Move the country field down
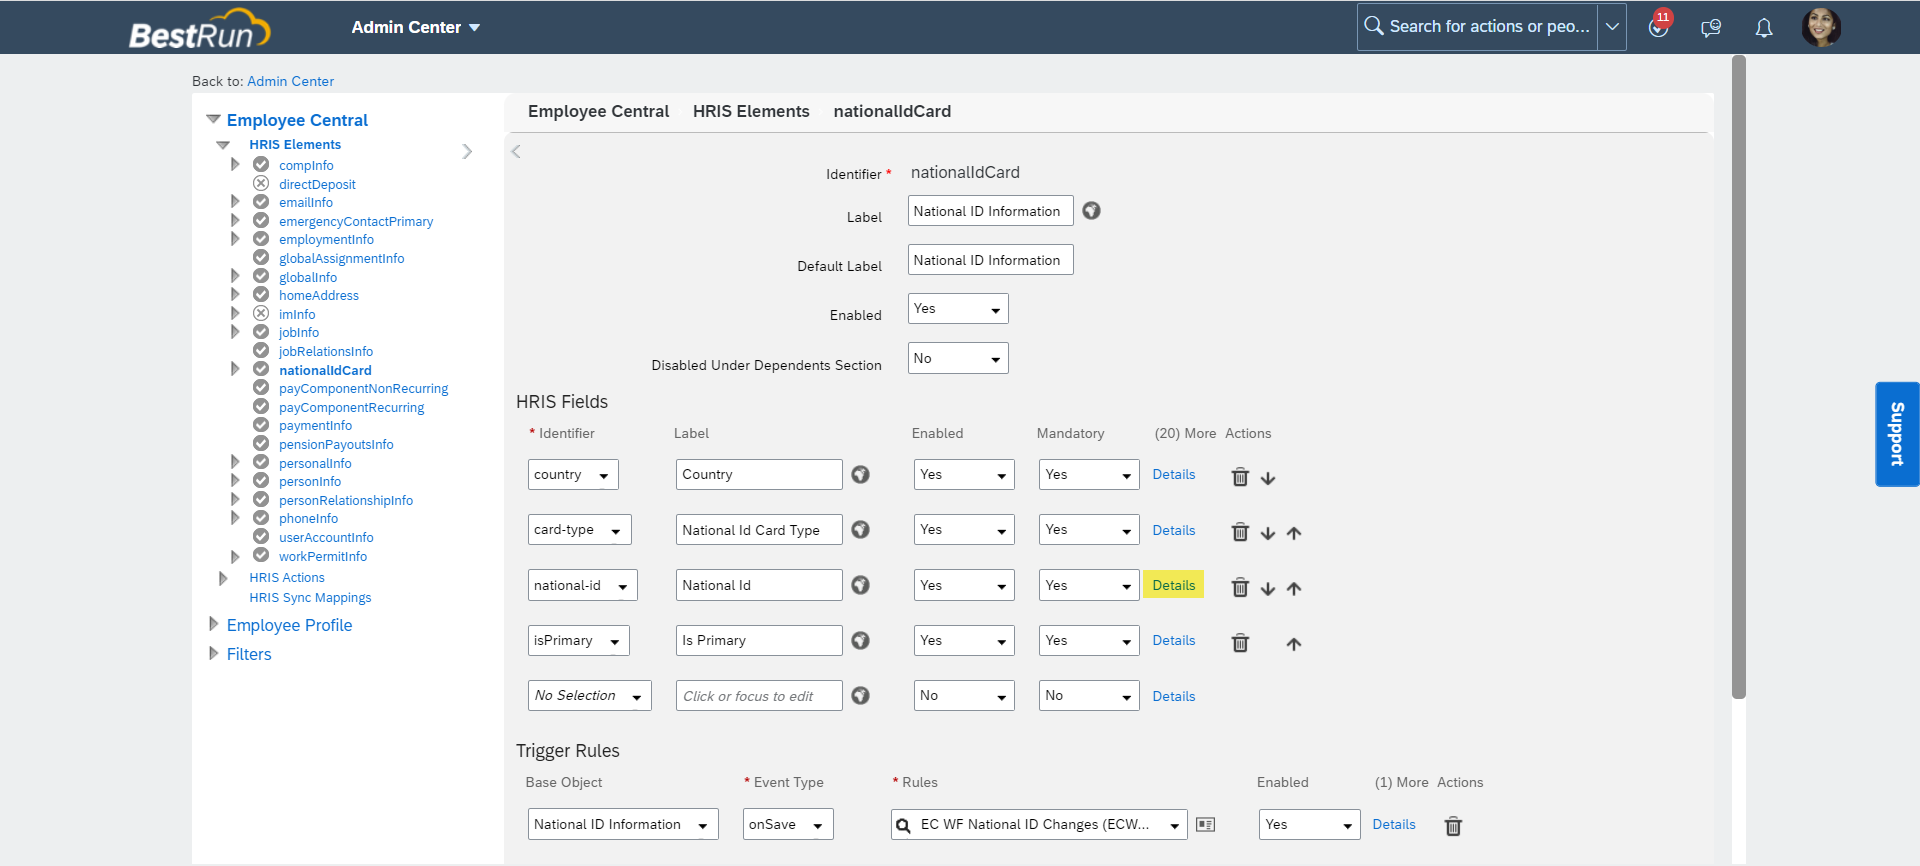The height and width of the screenshot is (866, 1920). pos(1268,478)
